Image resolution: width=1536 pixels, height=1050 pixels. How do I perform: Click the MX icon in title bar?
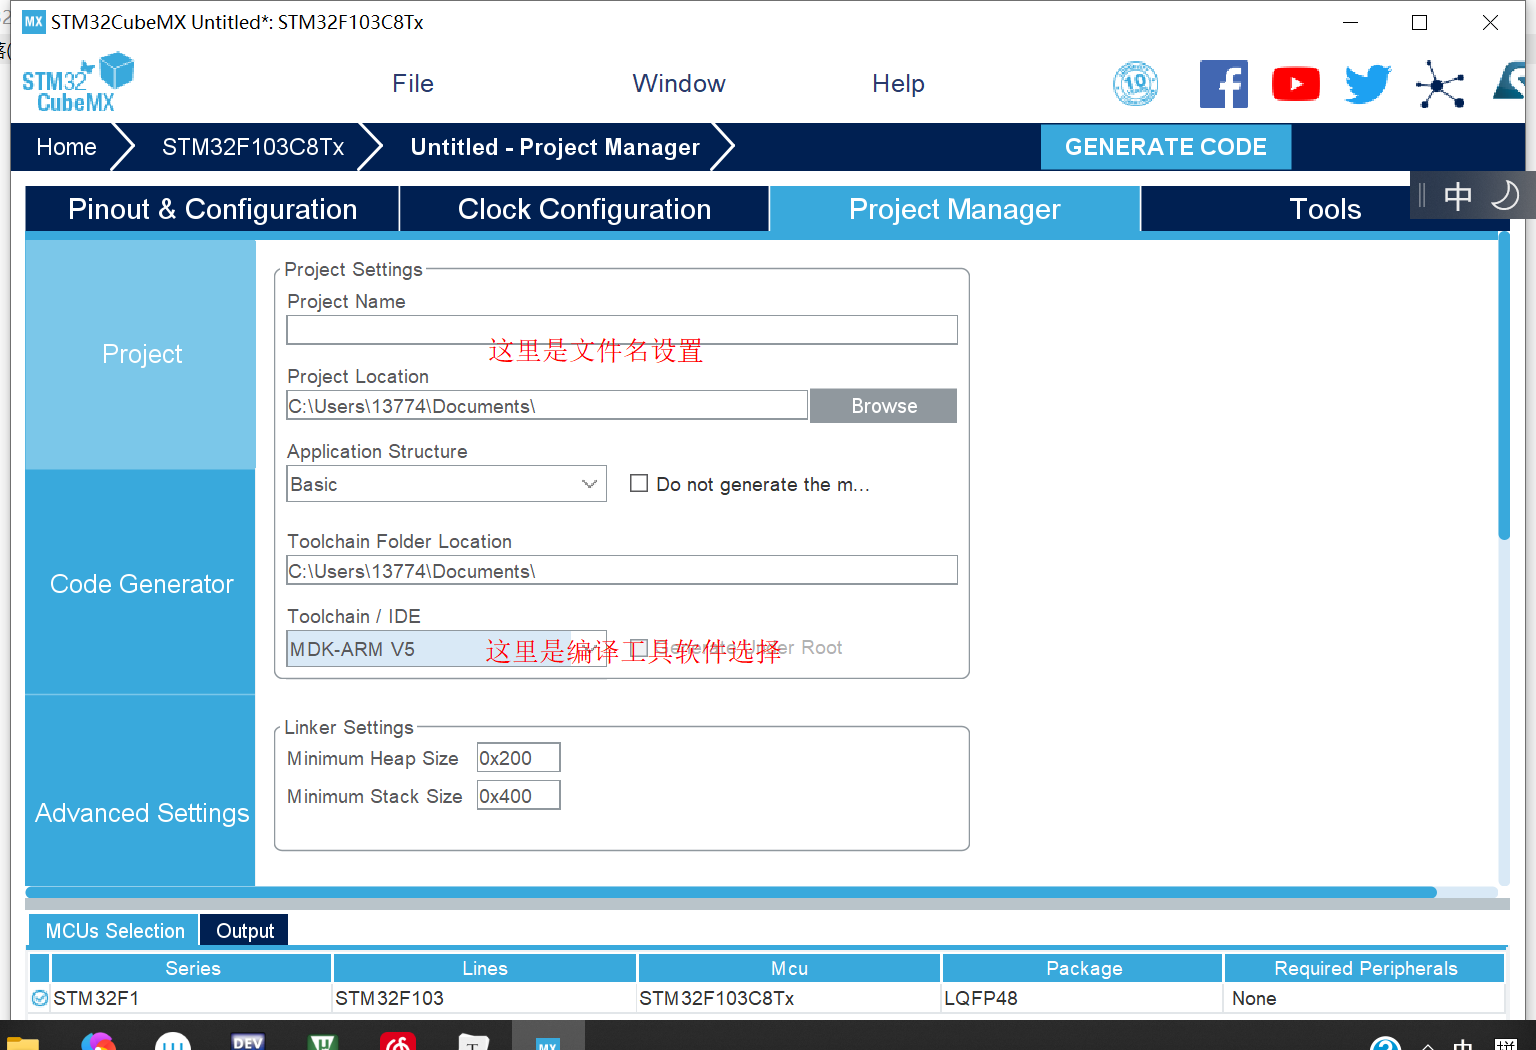pos(33,22)
